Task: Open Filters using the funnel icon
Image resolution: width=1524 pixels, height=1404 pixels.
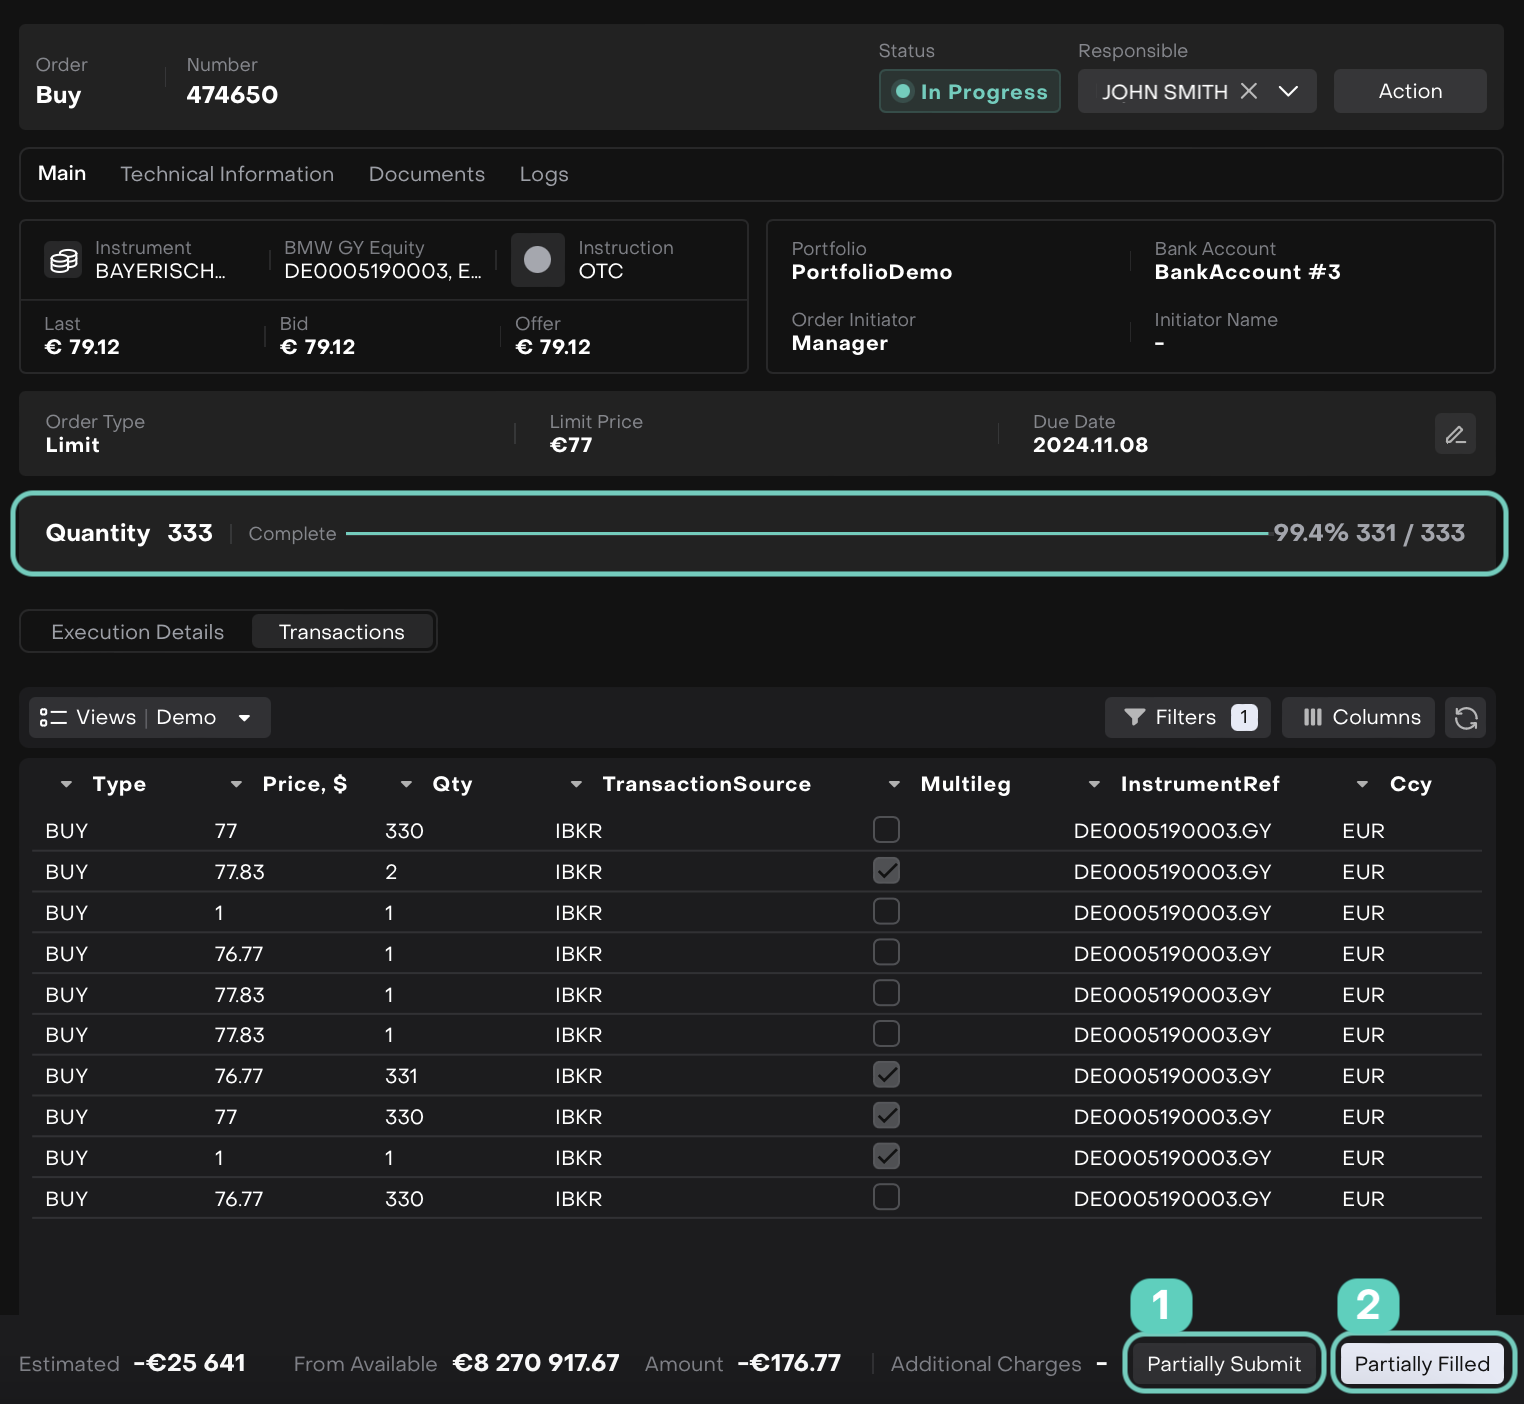Action: [x=1134, y=717]
